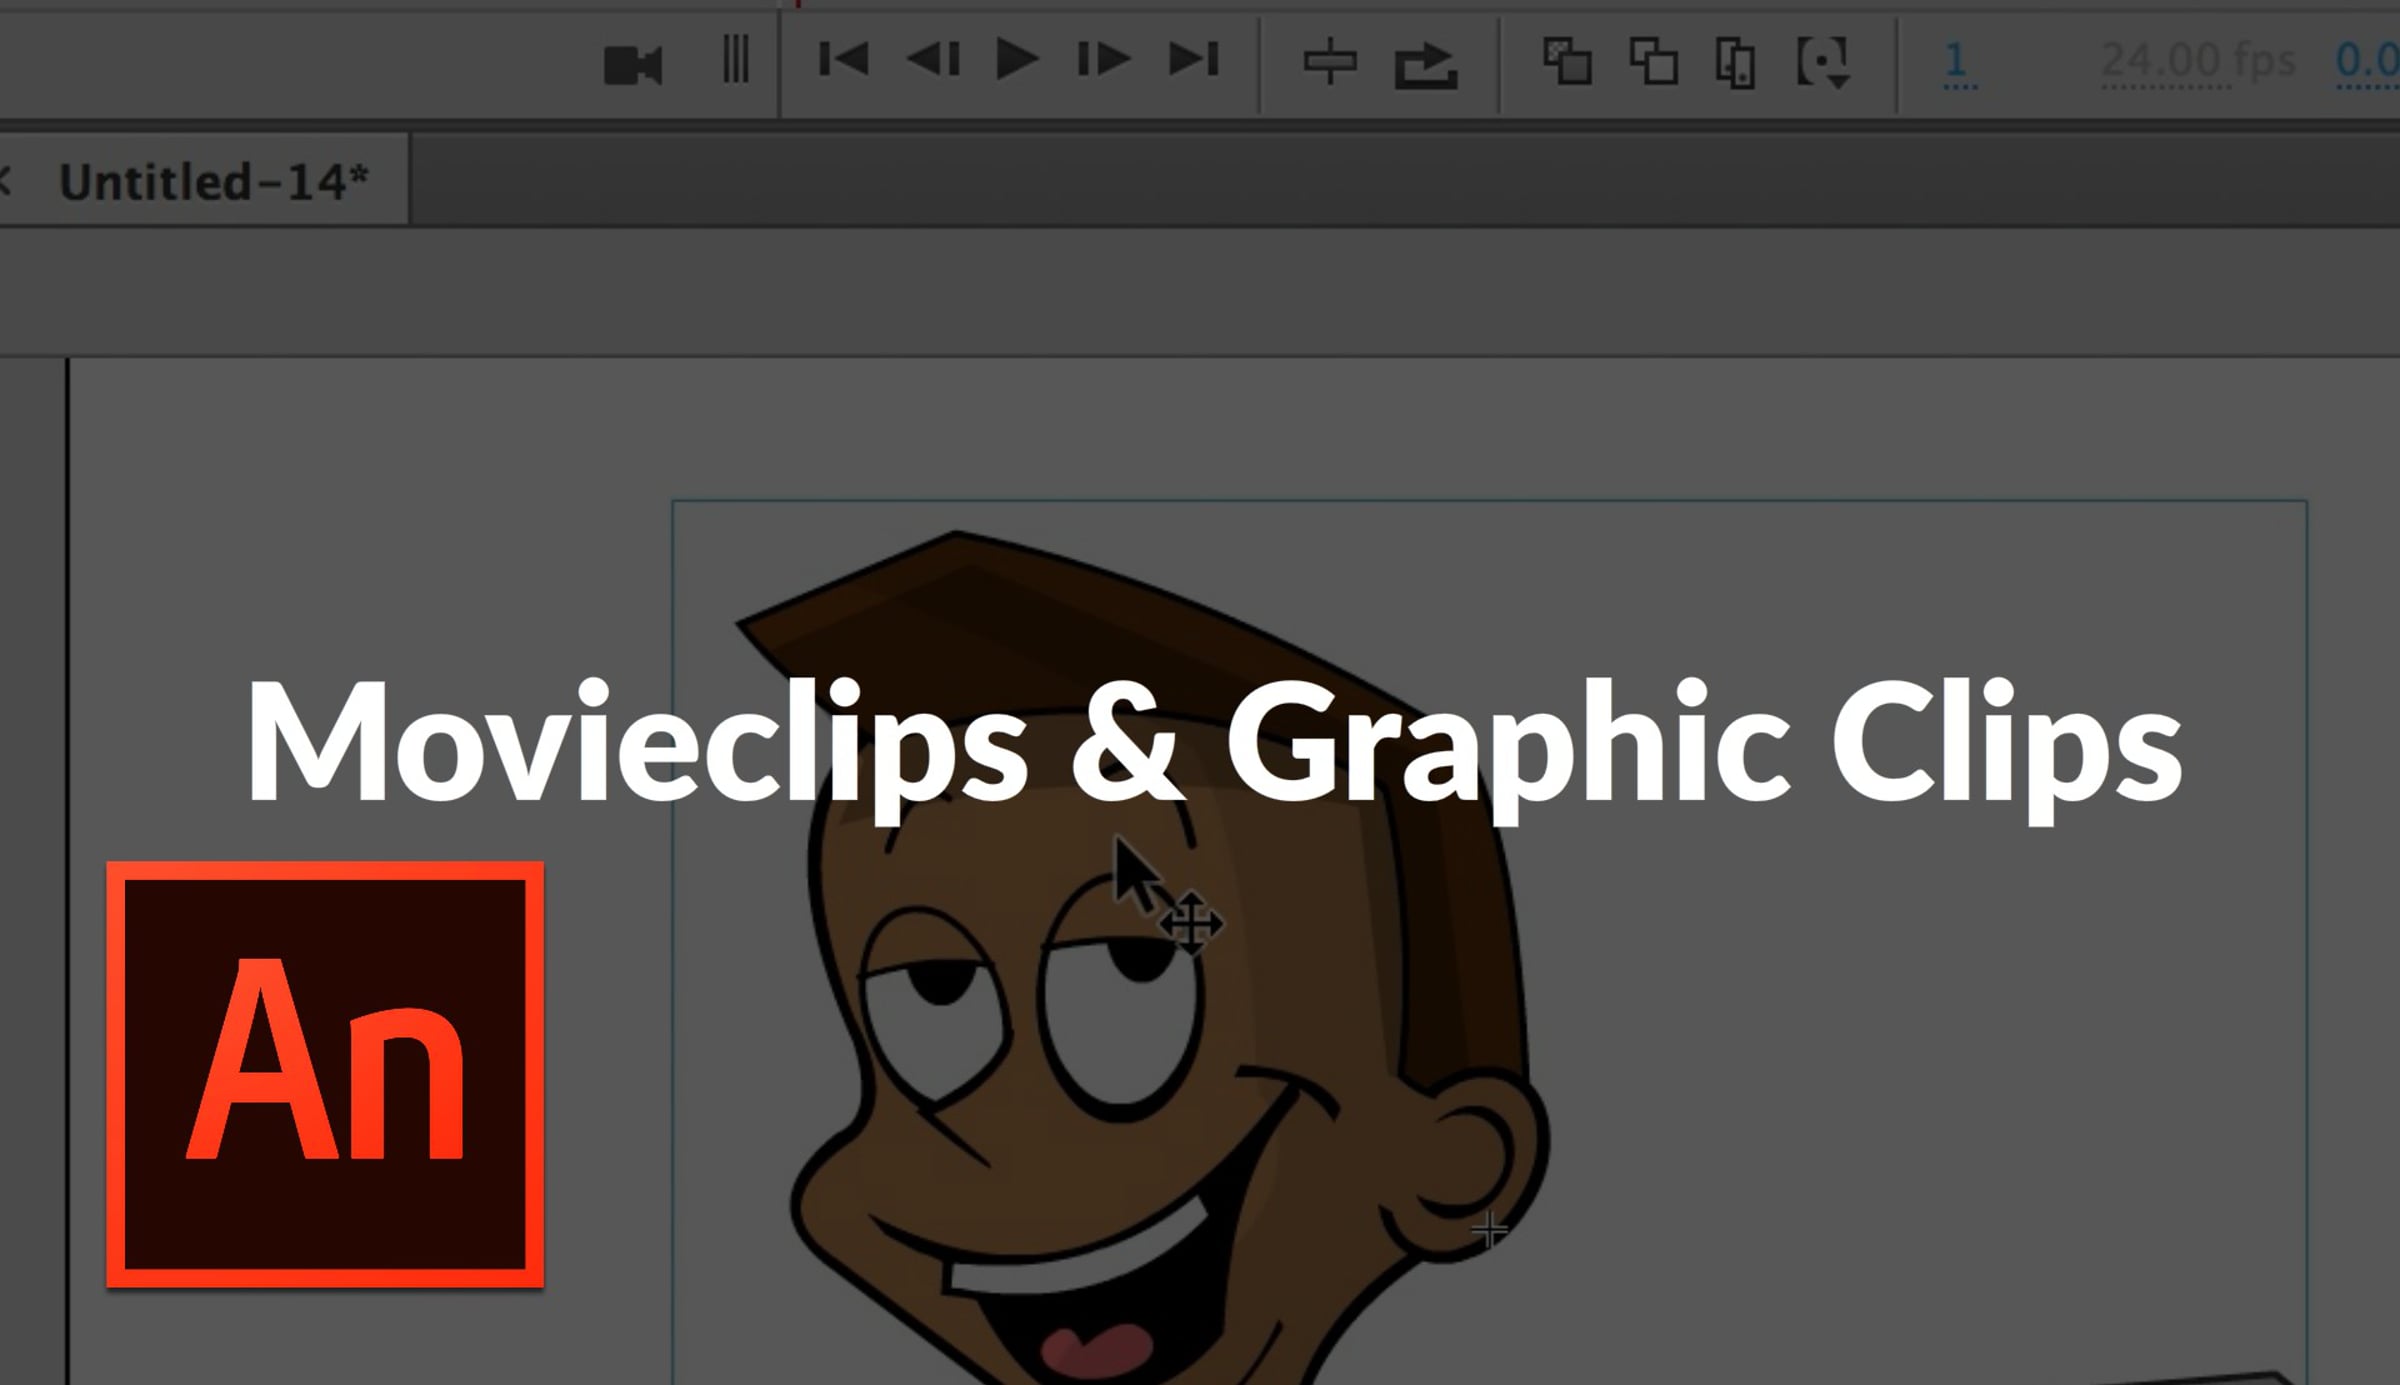Click the Center Frame icon
Screen dimensions: 2400x1385
tap(1330, 63)
